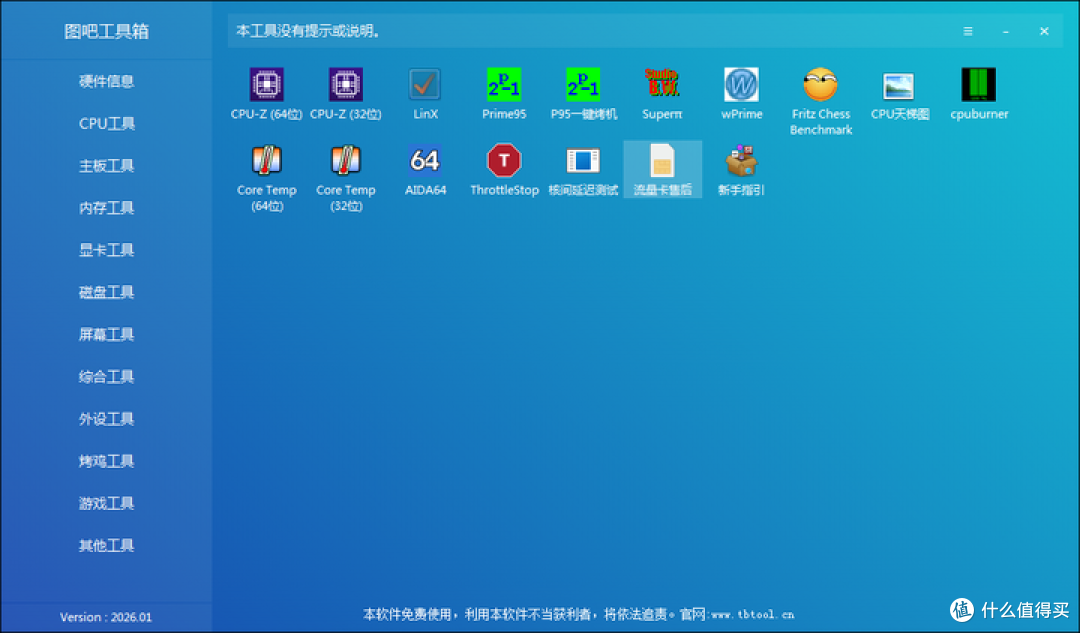The image size is (1080, 633).
Task: Open 主板工具 category
Action: (x=106, y=166)
